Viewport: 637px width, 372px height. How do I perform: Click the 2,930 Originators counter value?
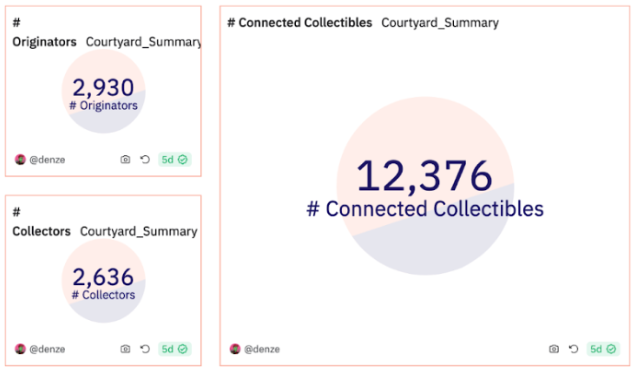click(103, 87)
